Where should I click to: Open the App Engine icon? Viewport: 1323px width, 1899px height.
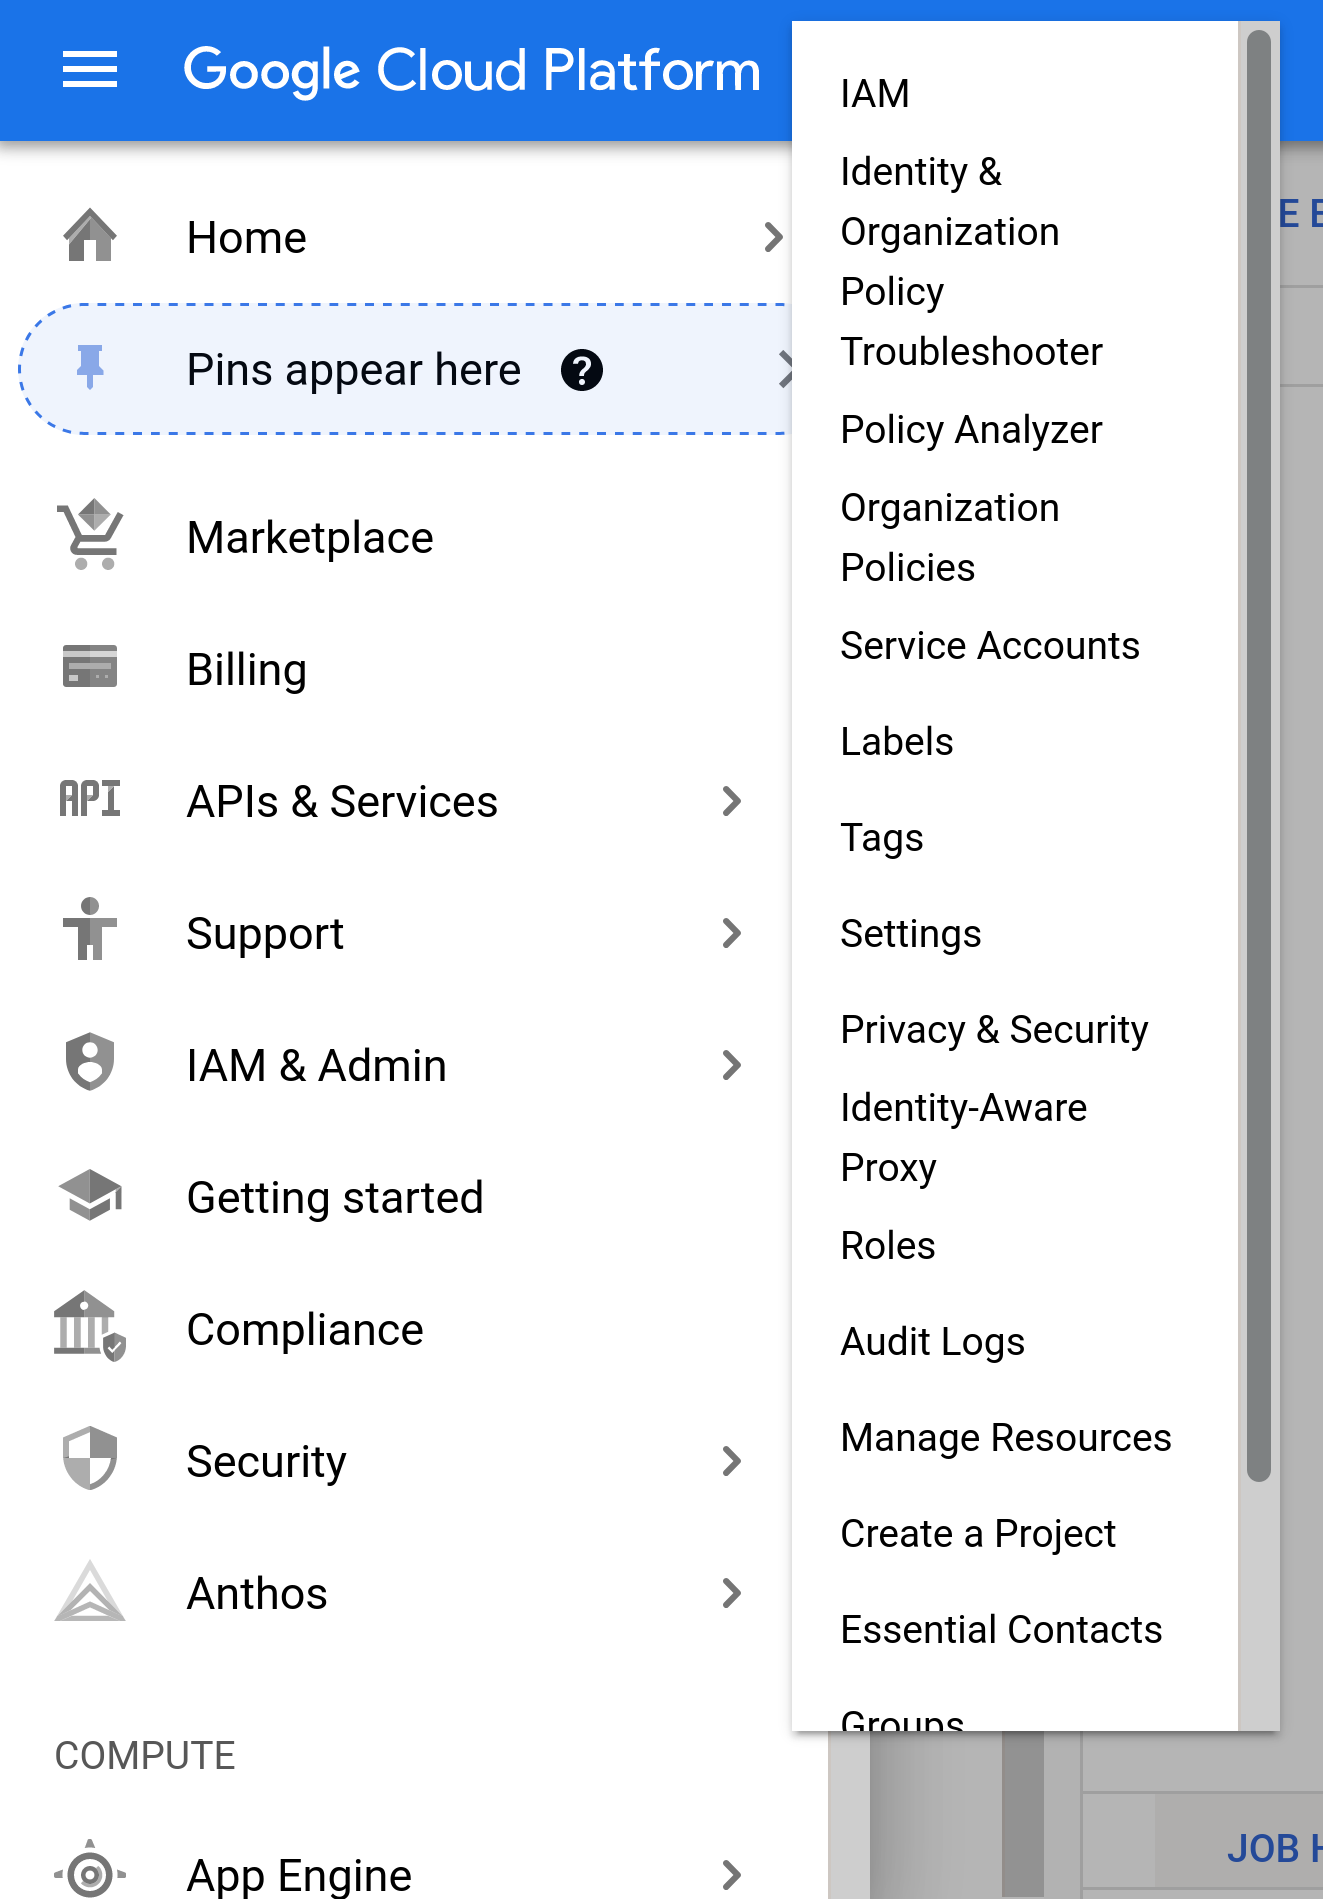pyautogui.click(x=89, y=1875)
